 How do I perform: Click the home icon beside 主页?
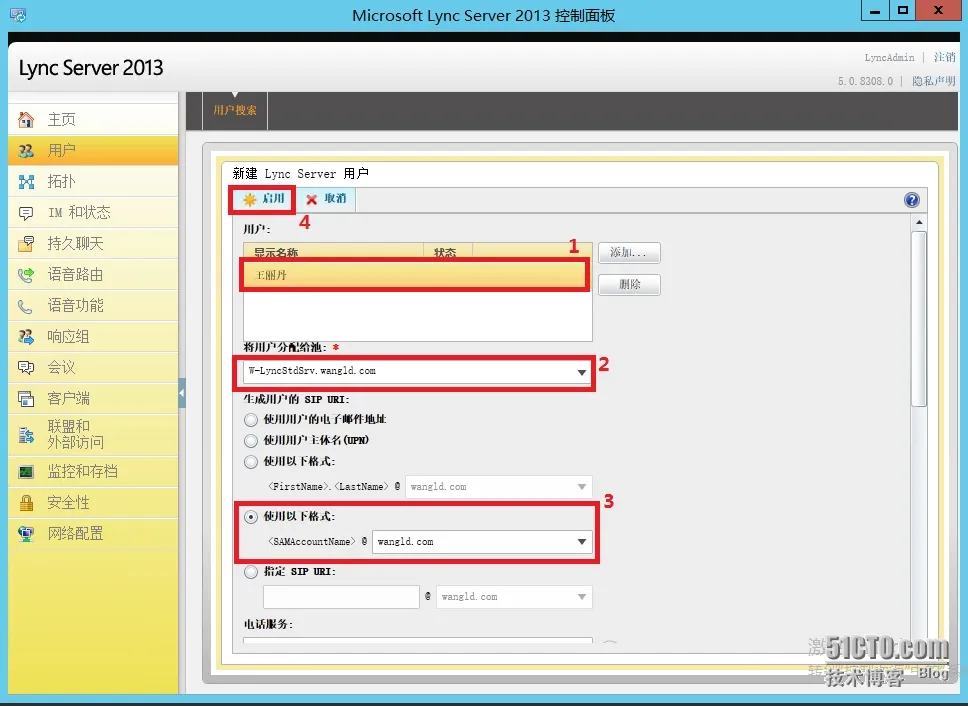click(x=26, y=119)
